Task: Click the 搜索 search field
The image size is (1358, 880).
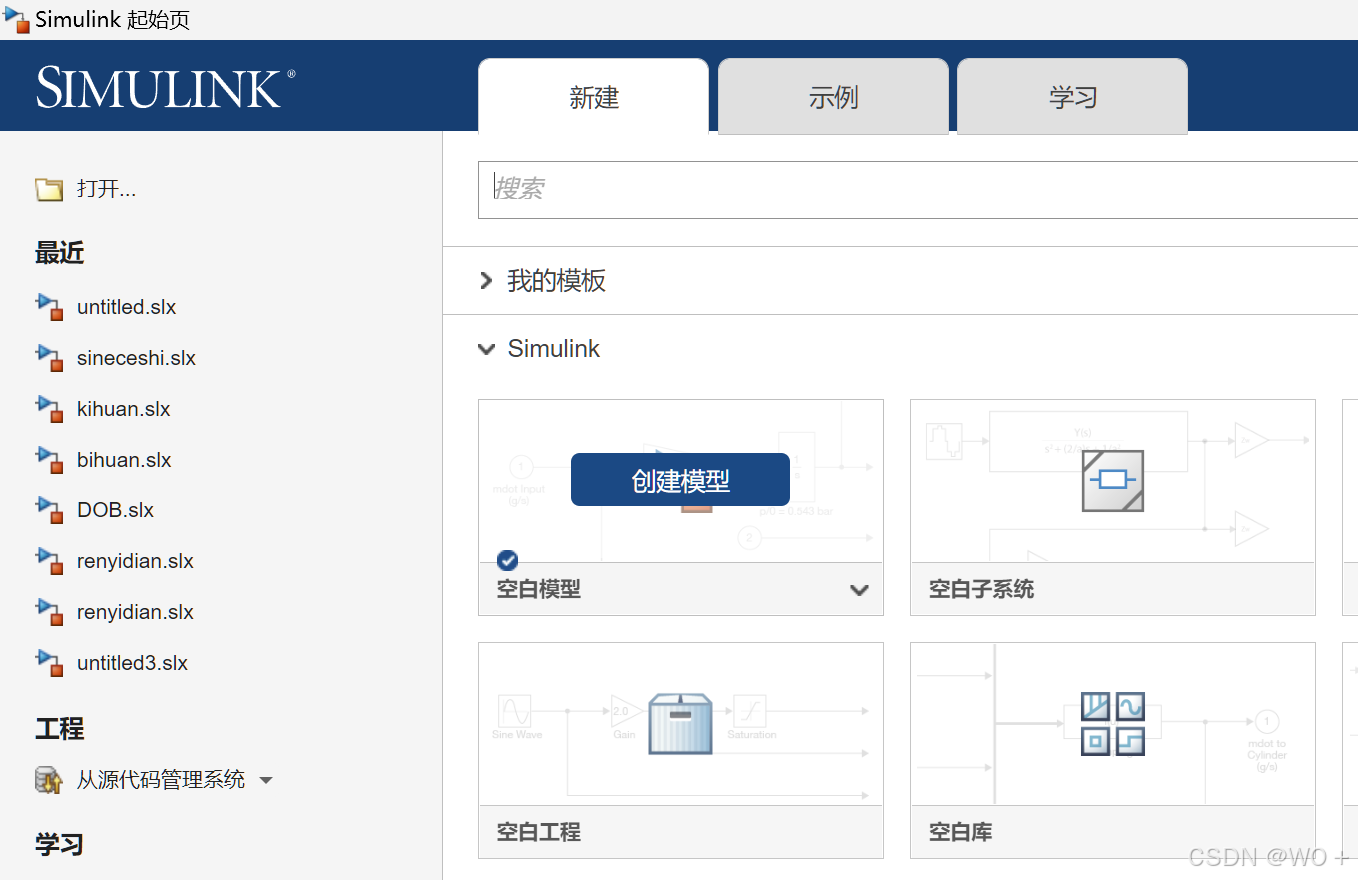Action: pos(918,190)
